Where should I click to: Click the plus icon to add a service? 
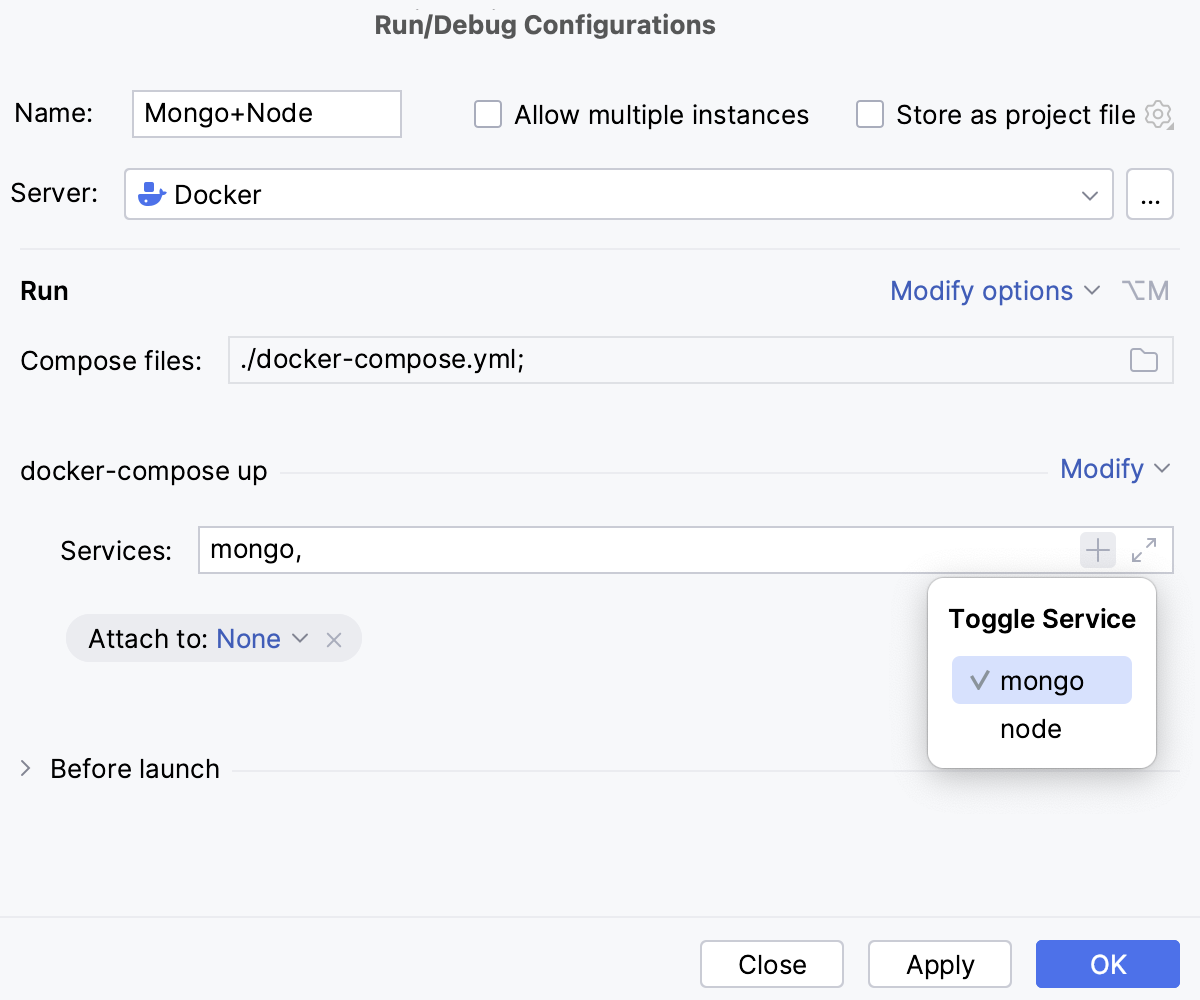point(1097,550)
